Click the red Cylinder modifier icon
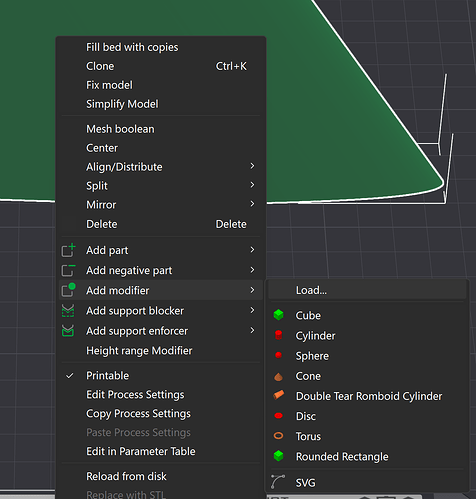476x499 pixels. point(278,335)
